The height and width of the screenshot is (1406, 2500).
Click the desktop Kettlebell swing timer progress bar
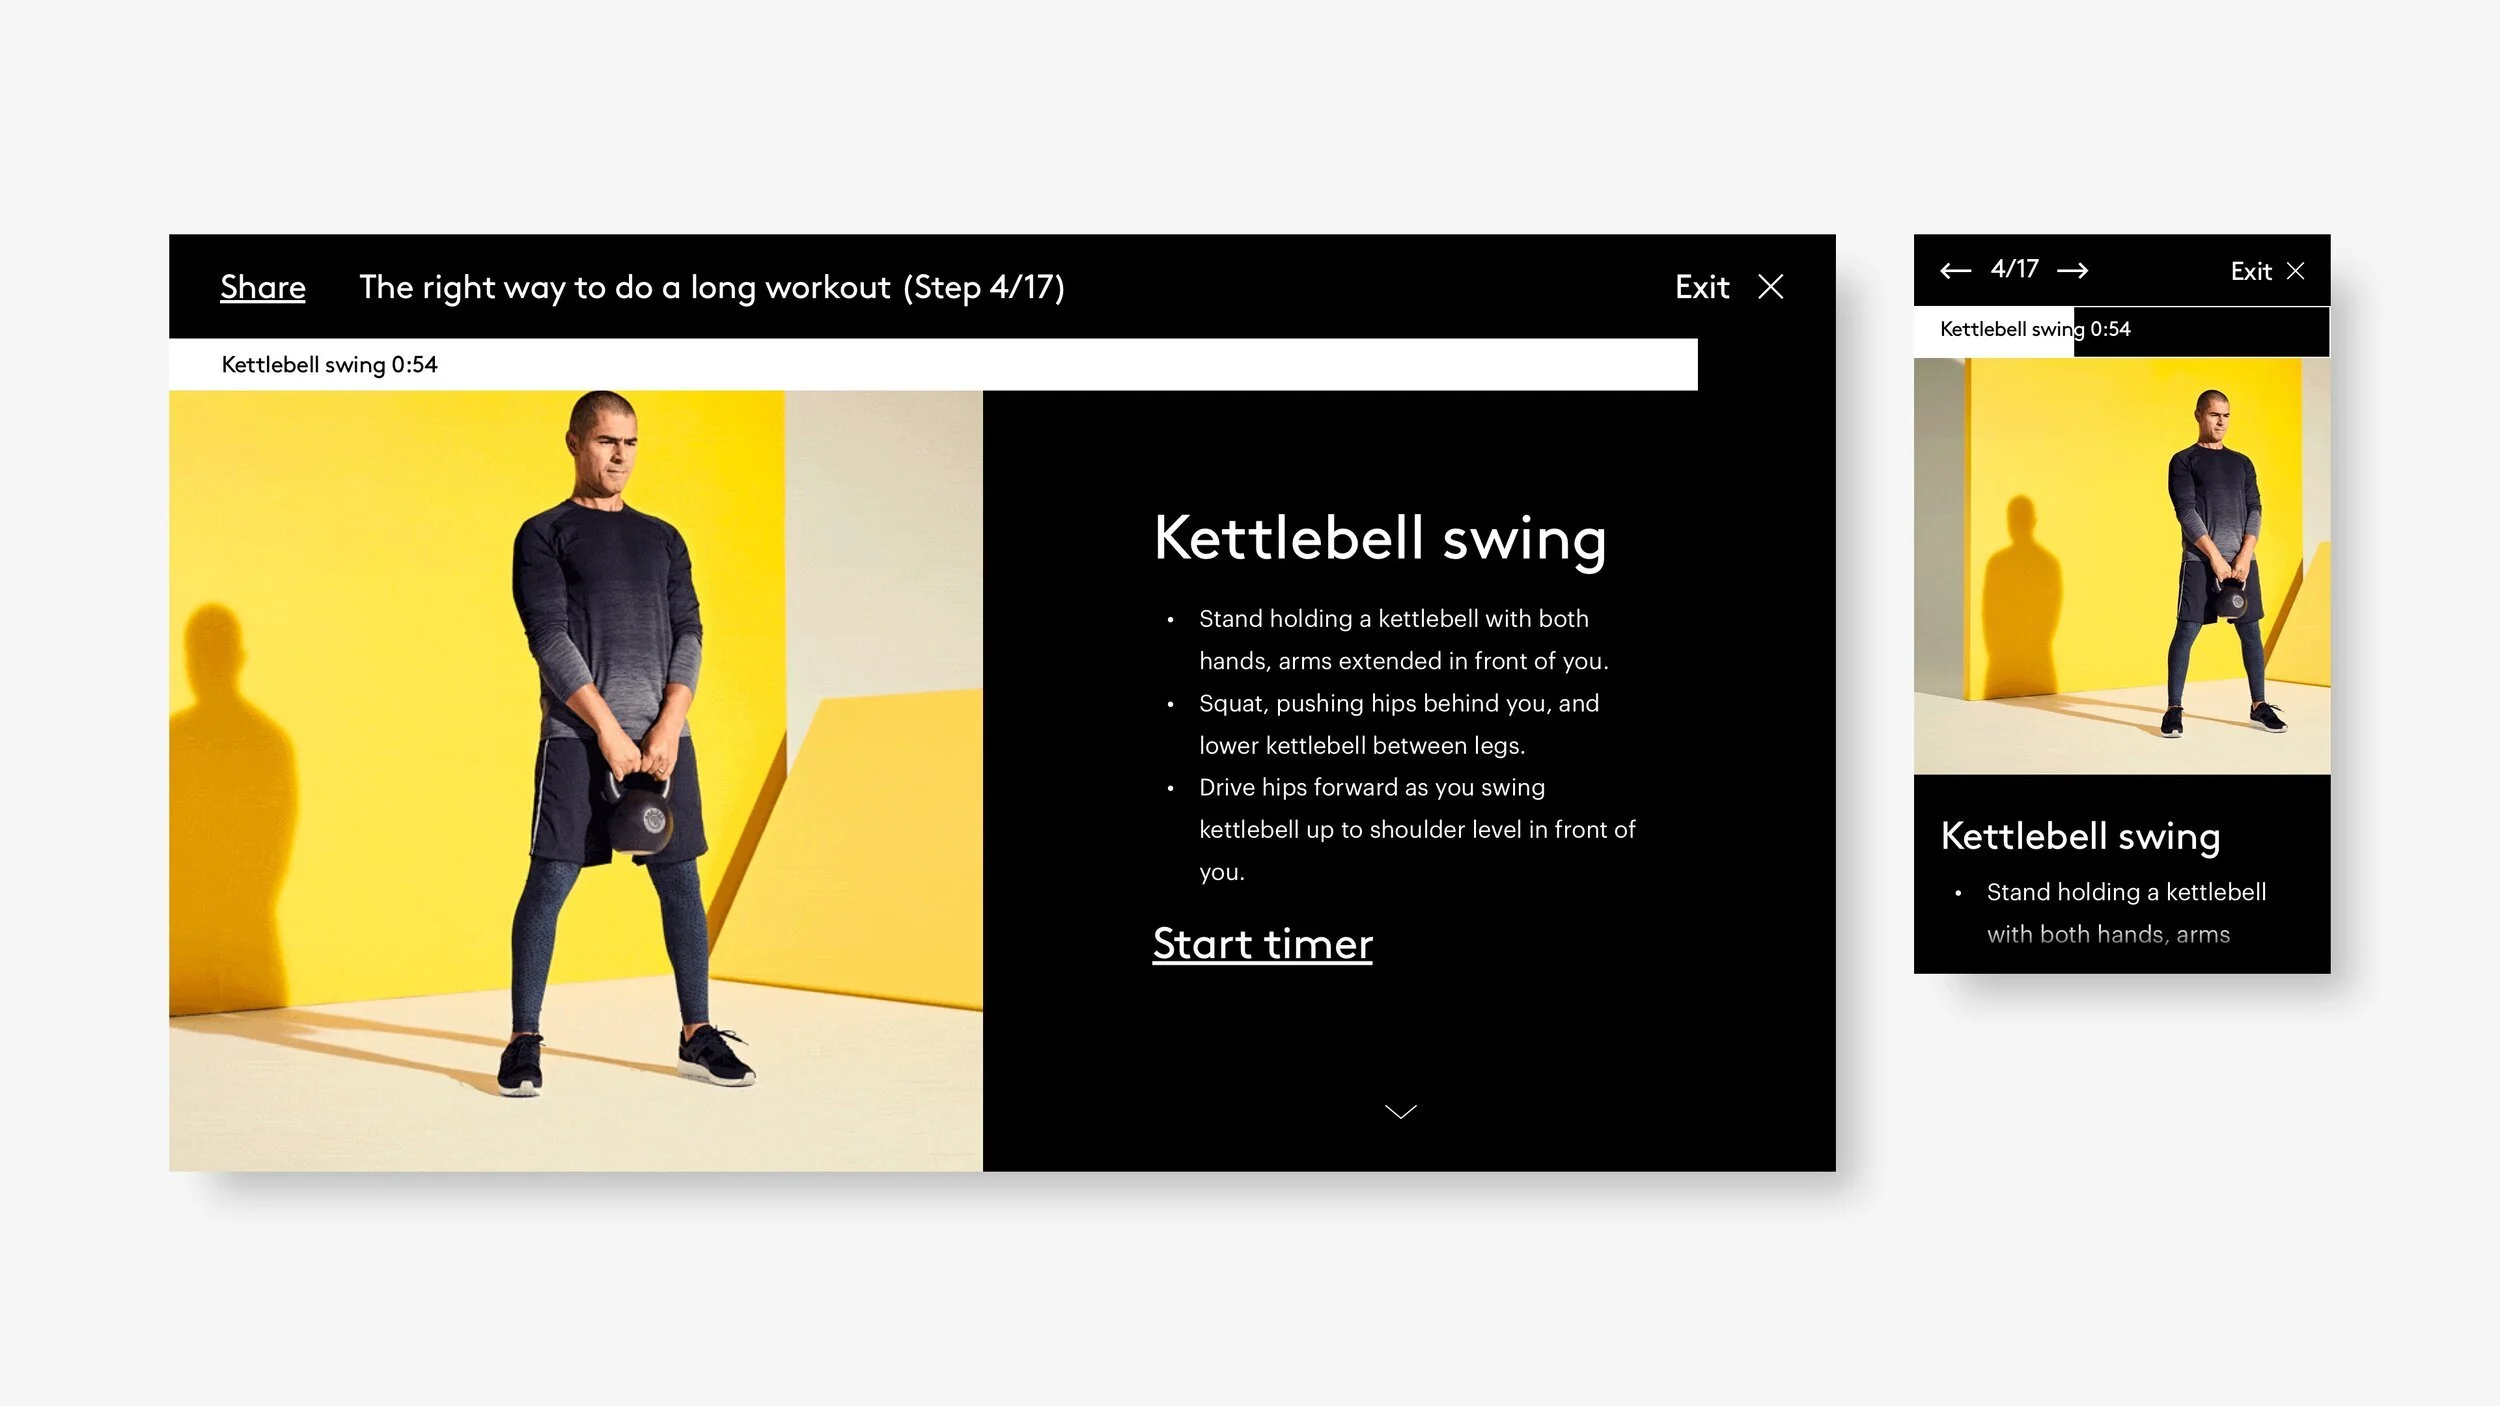pyautogui.click(x=932, y=364)
